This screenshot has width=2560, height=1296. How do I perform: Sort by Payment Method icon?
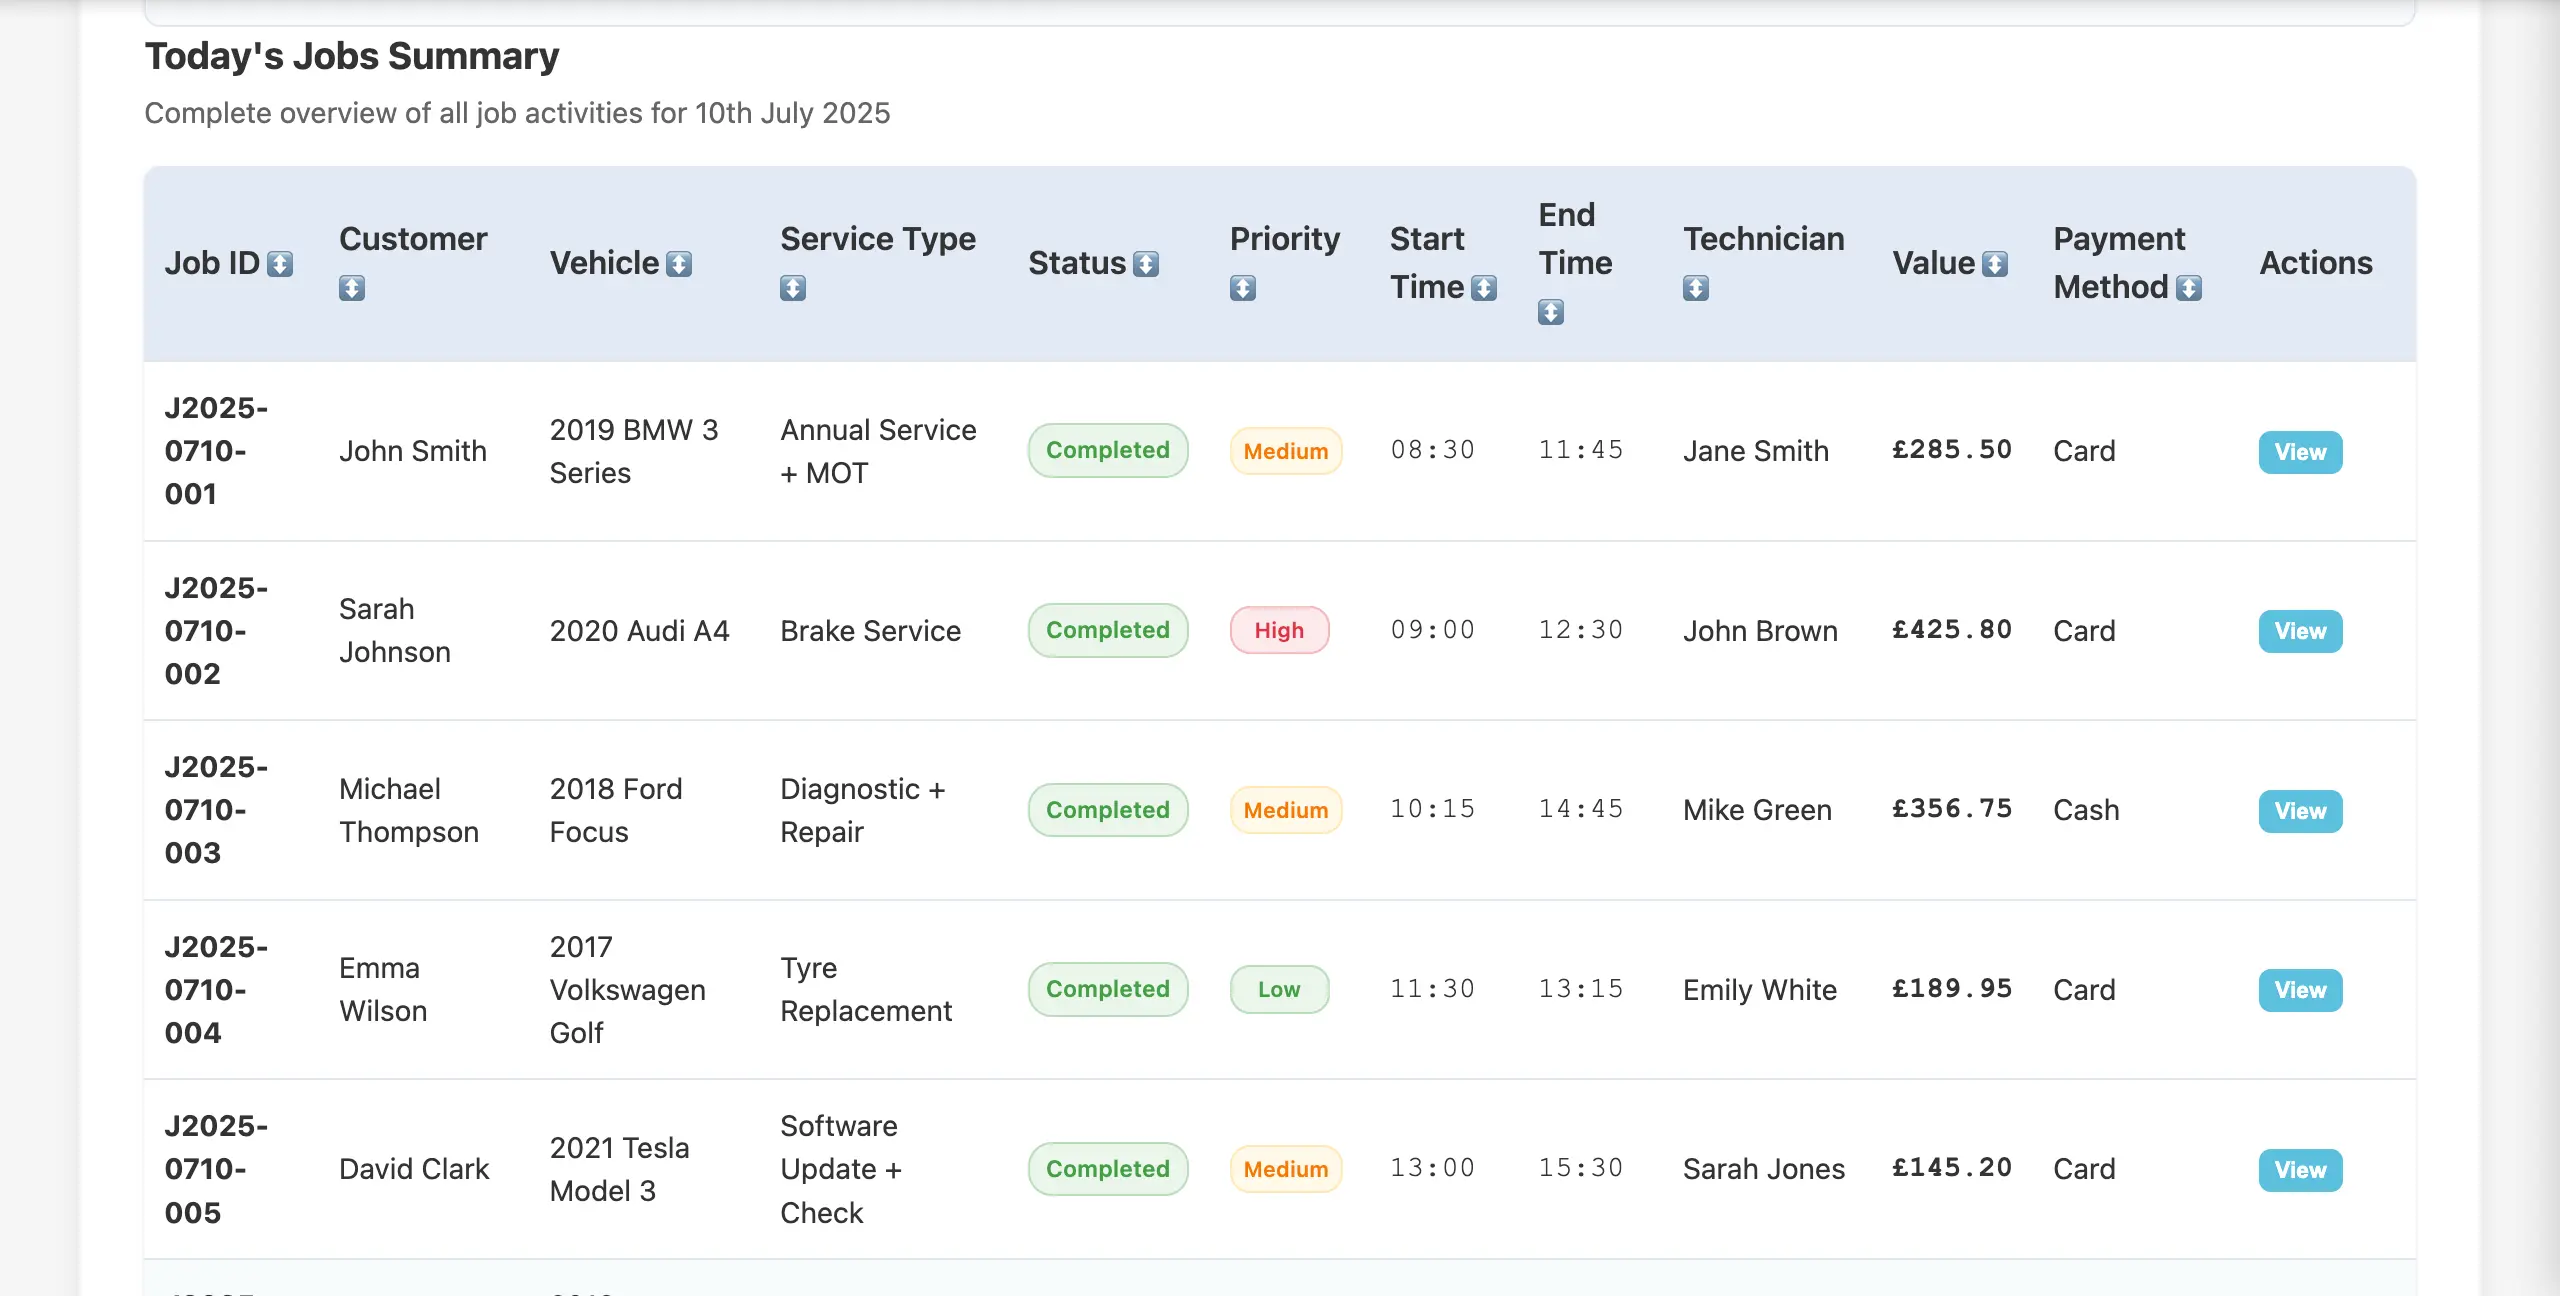click(x=2189, y=288)
